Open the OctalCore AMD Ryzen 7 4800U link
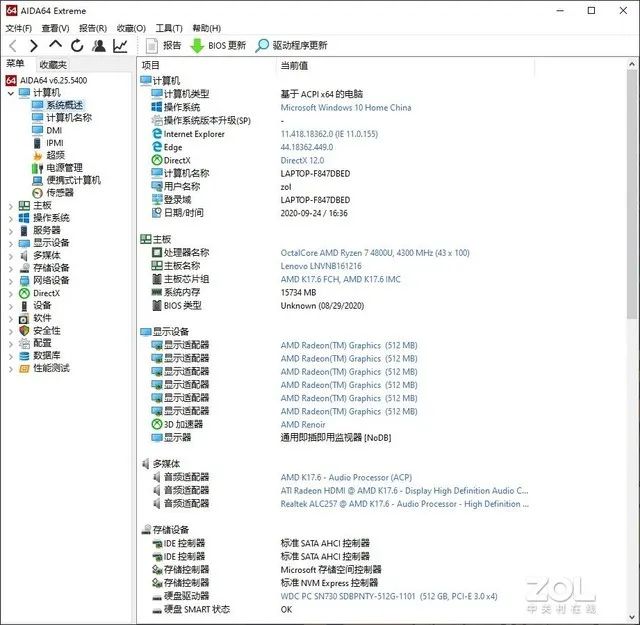The width and height of the screenshot is (640, 625). point(375,253)
